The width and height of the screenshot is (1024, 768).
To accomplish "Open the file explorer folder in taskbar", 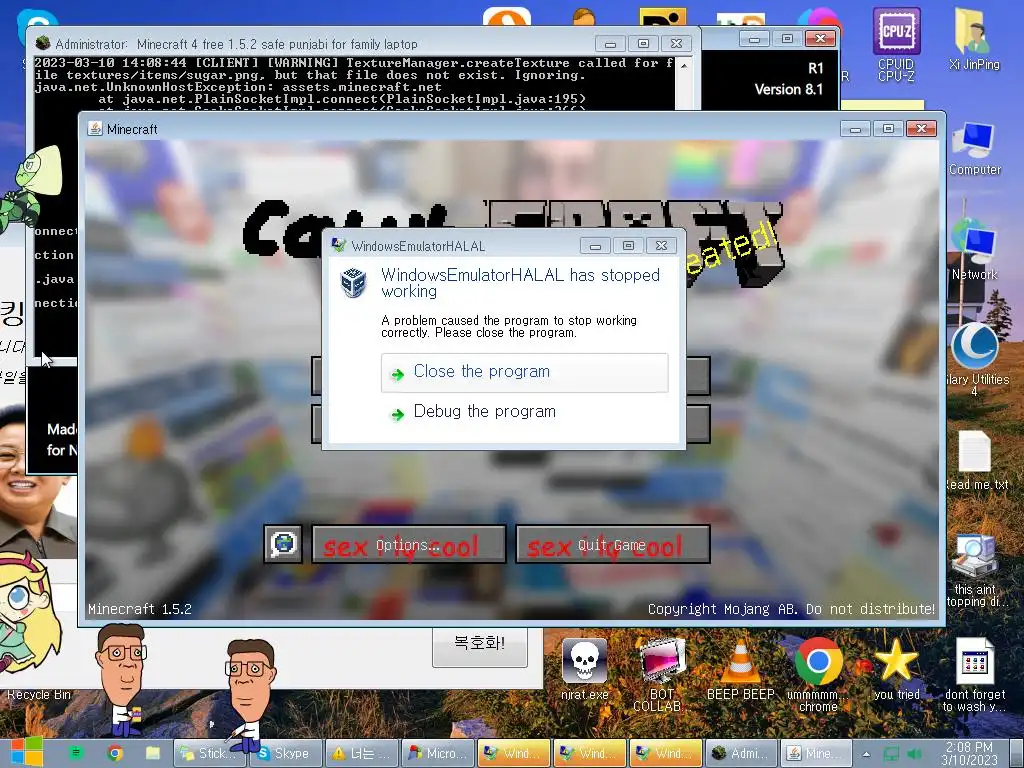I will (x=153, y=753).
